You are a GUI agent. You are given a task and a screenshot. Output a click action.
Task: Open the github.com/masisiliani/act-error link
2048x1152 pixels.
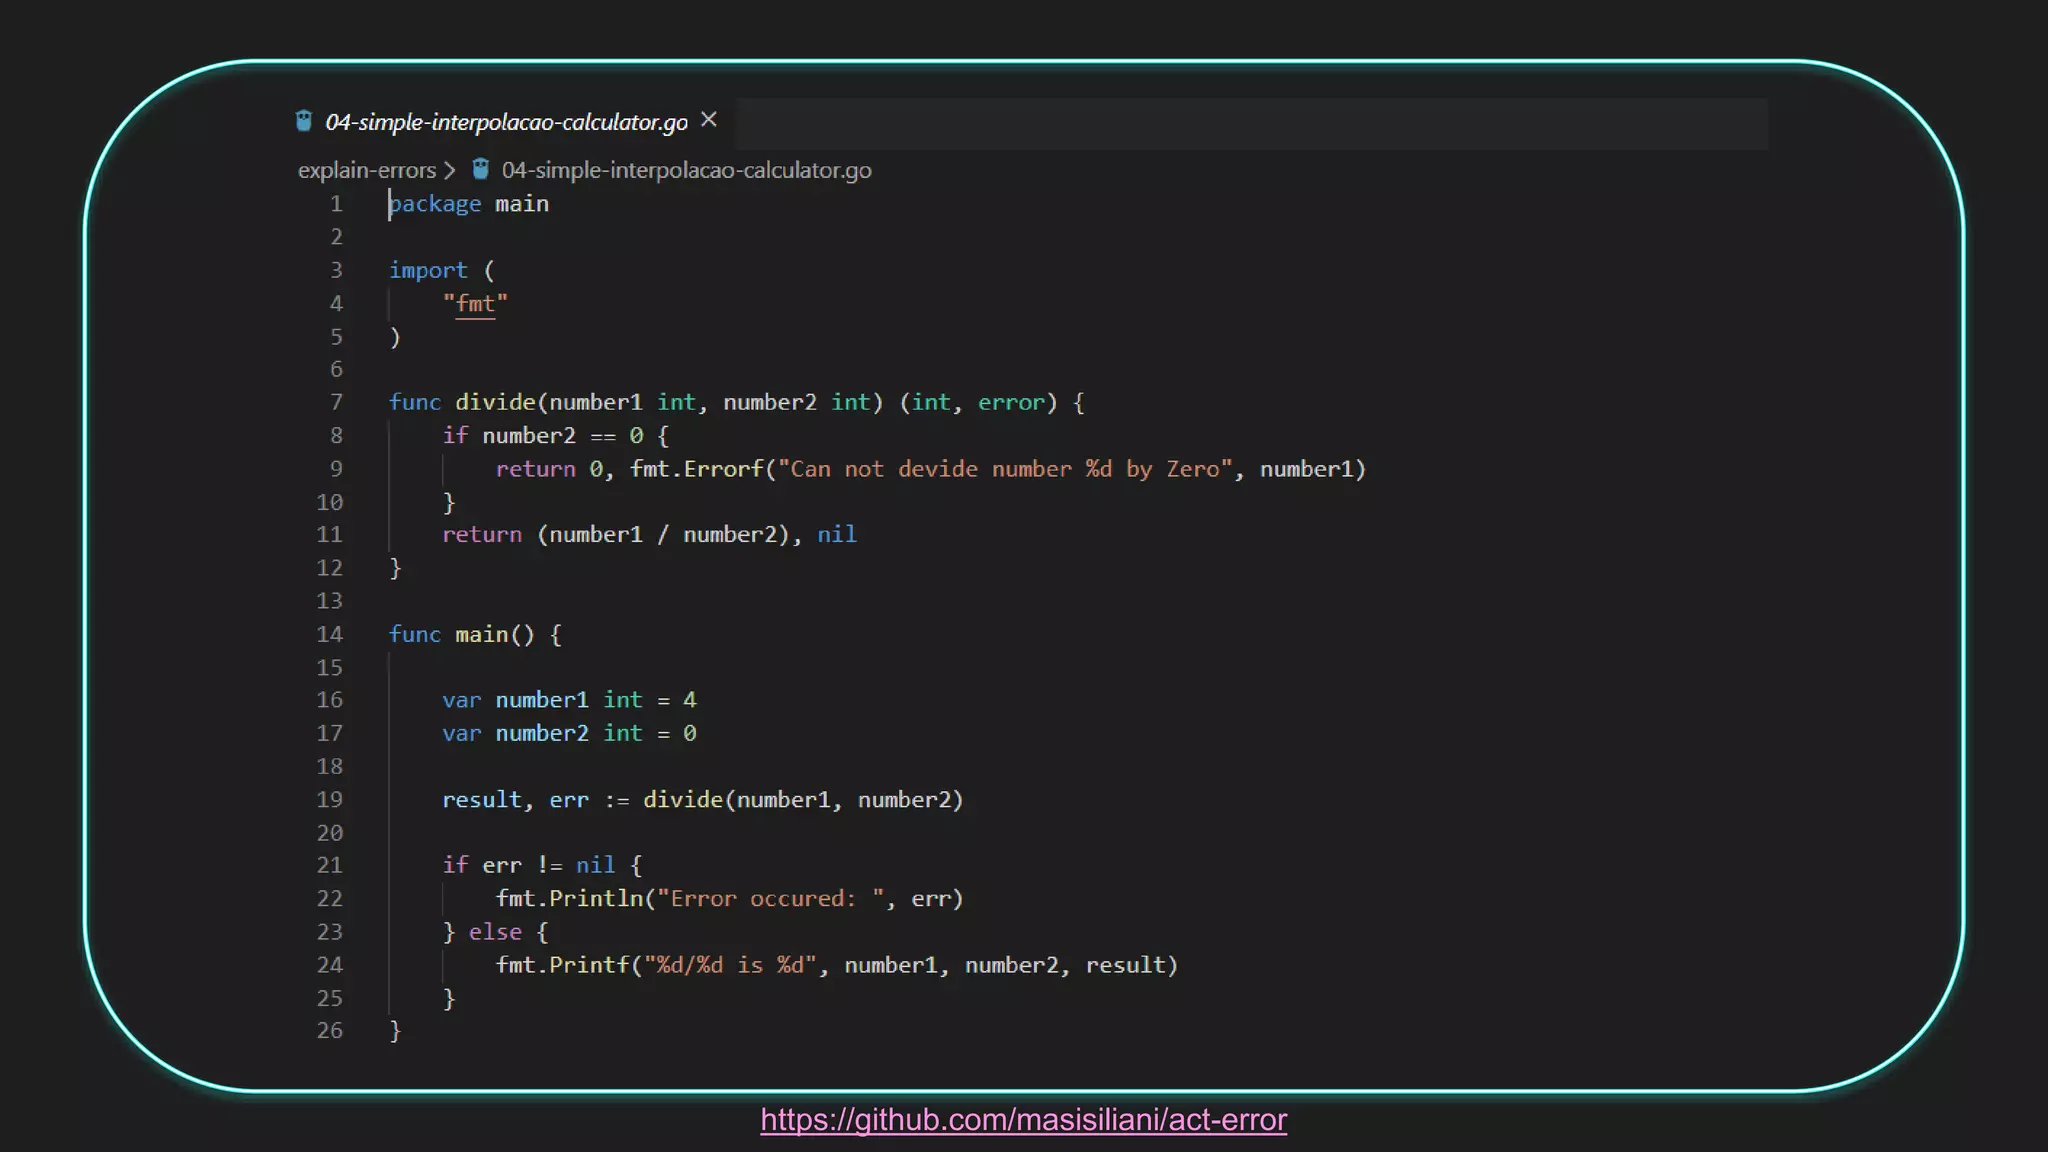tap(1023, 1120)
